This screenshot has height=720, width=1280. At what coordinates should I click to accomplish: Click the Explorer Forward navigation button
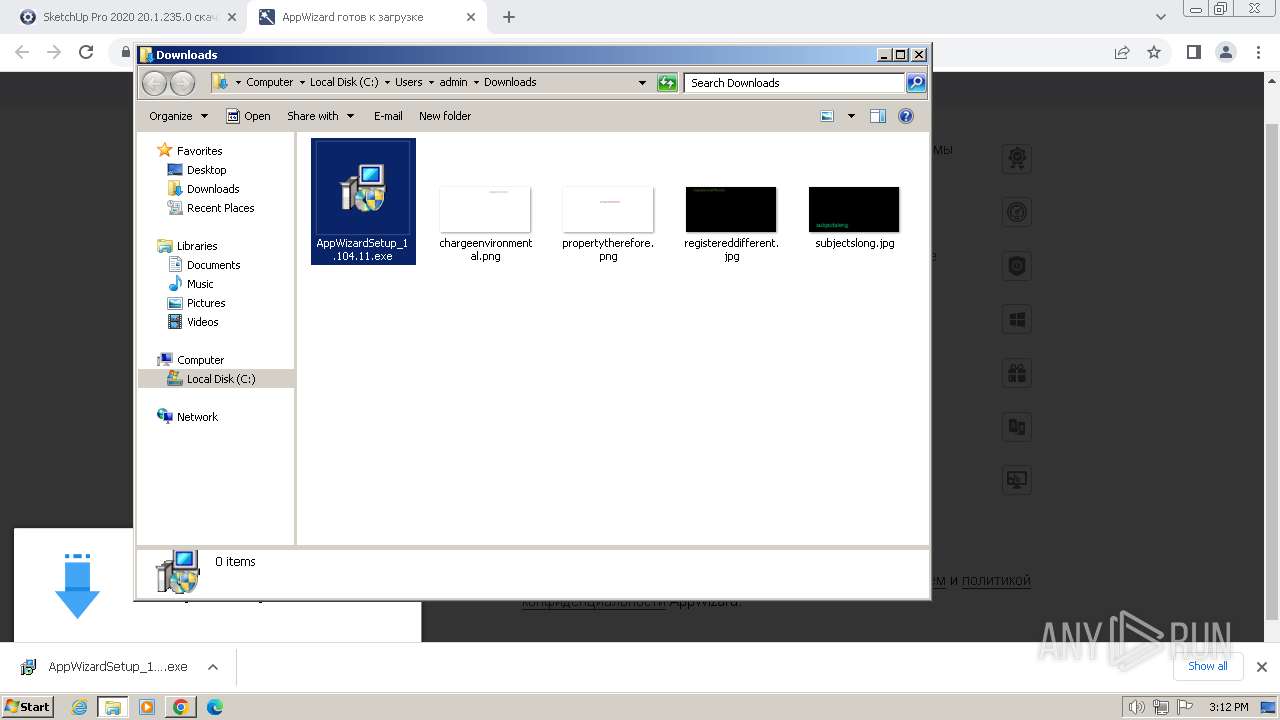tap(182, 83)
